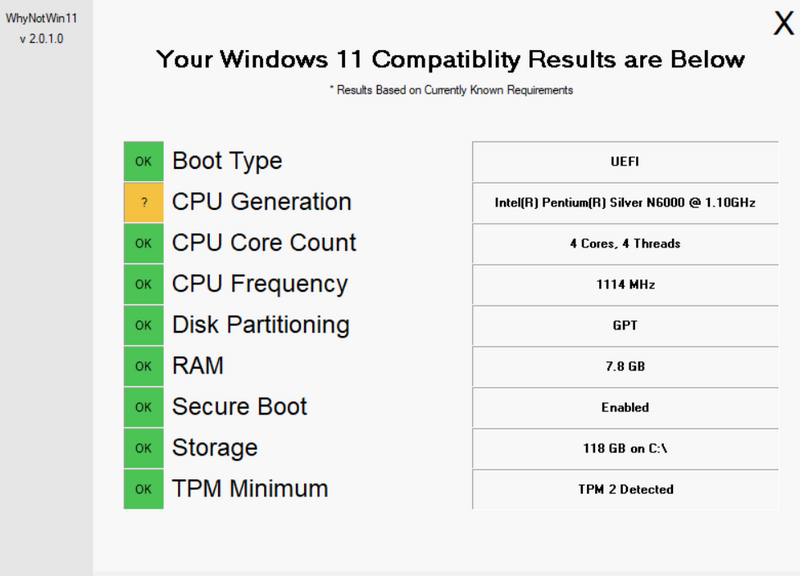The width and height of the screenshot is (800, 576).
Task: Select the OK badge beside Secure Boot
Action: pos(143,407)
